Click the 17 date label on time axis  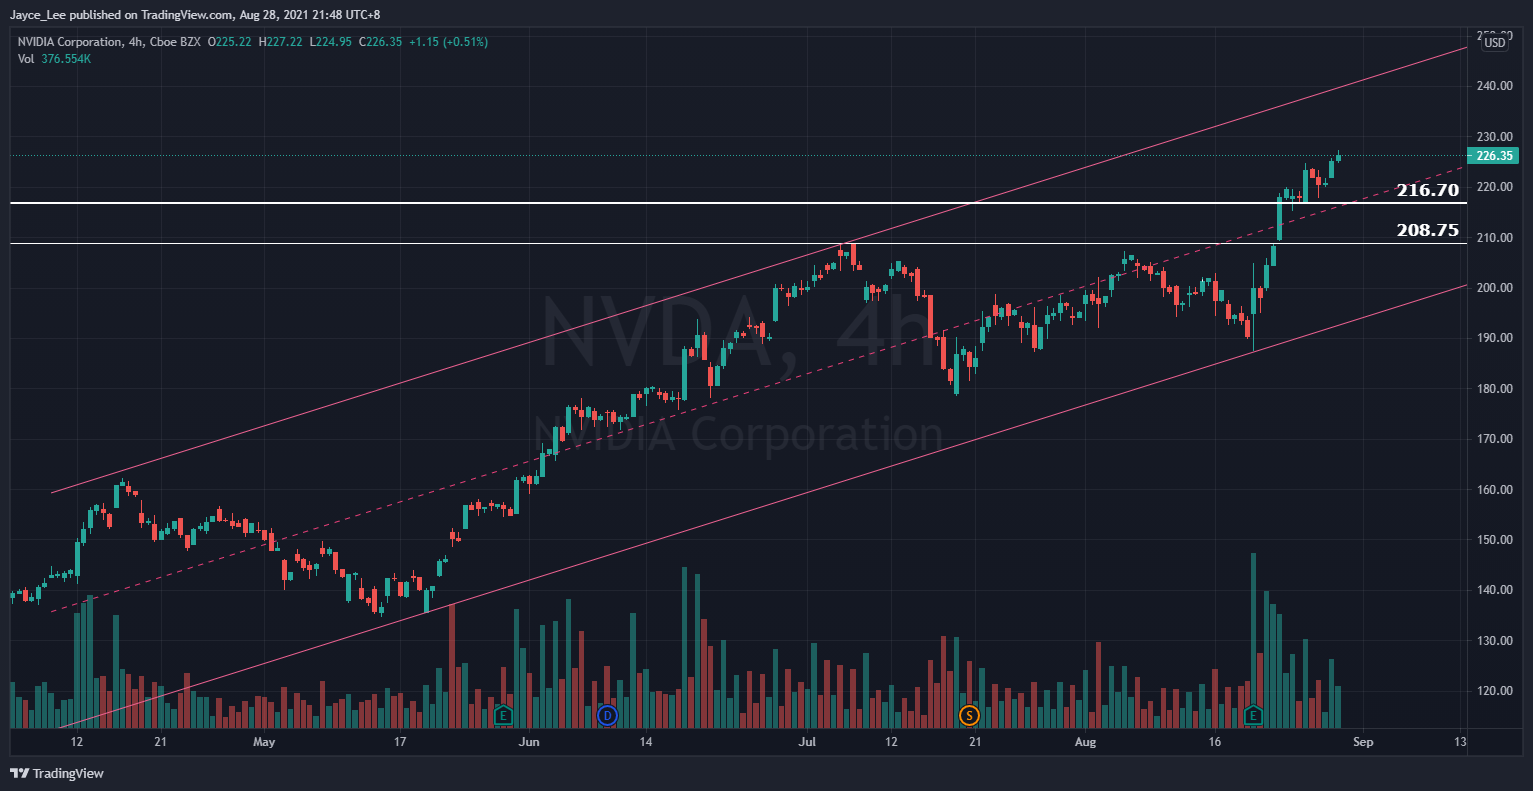click(400, 742)
